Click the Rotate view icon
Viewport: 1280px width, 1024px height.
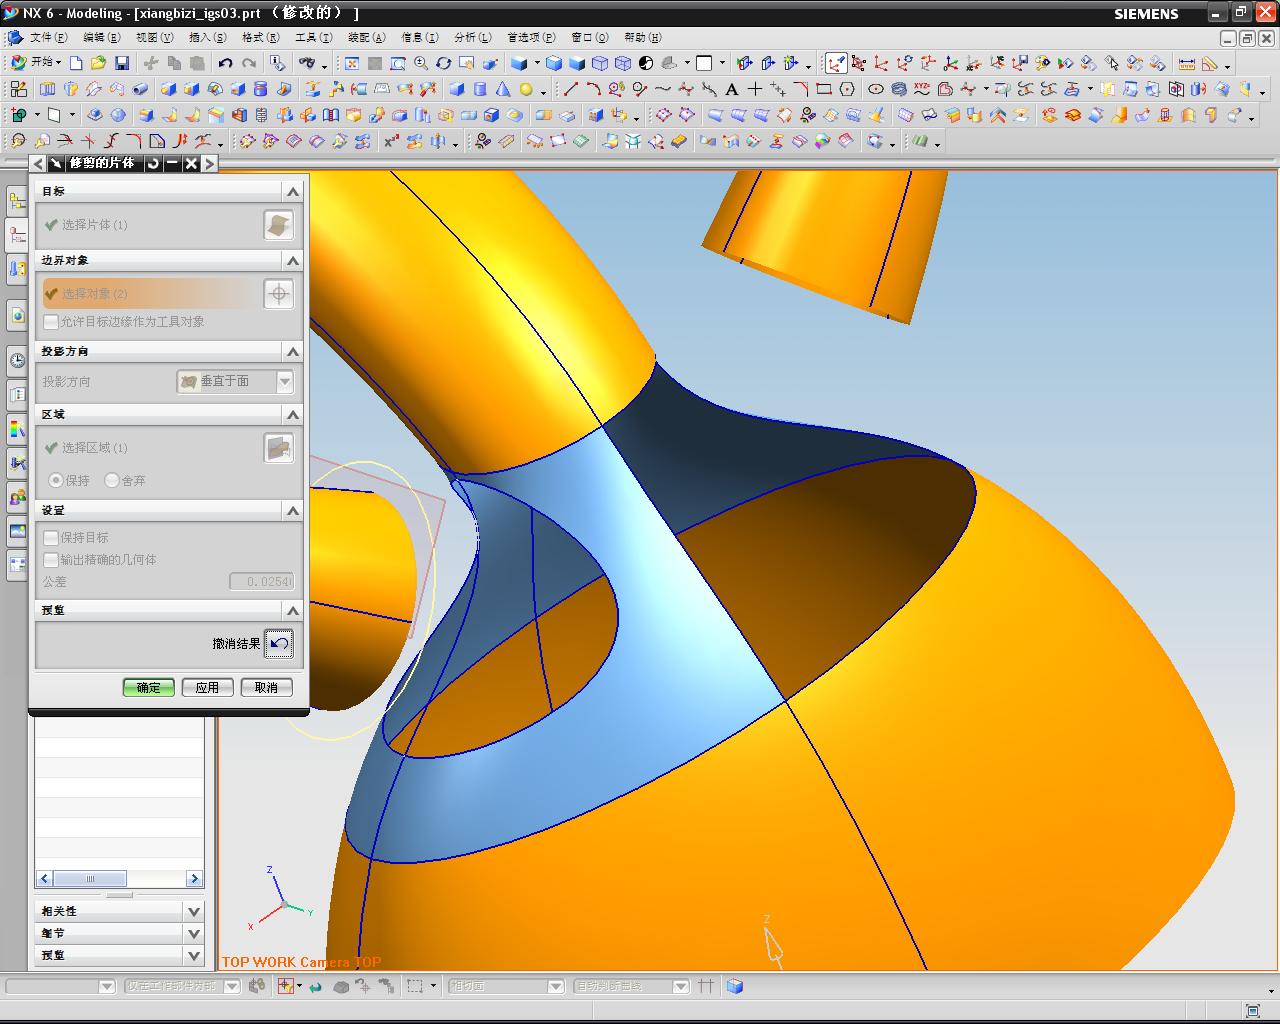point(443,63)
